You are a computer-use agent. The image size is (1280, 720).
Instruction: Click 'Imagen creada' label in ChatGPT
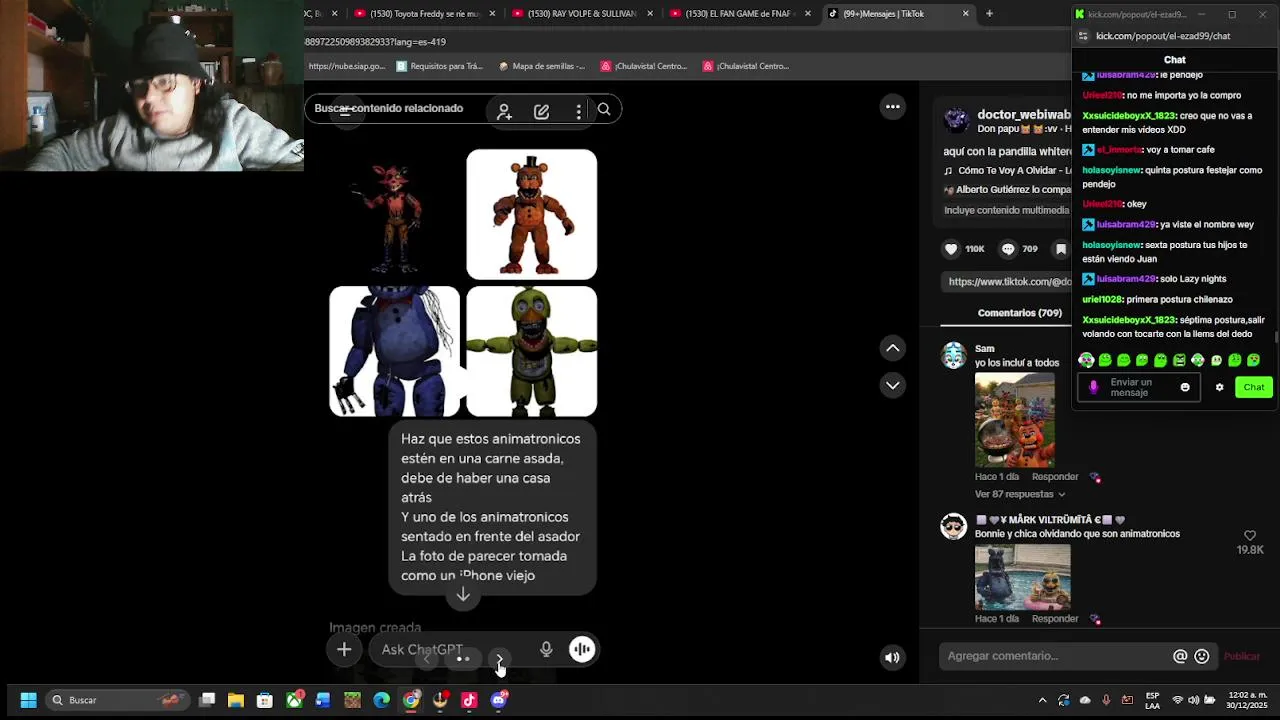(375, 628)
